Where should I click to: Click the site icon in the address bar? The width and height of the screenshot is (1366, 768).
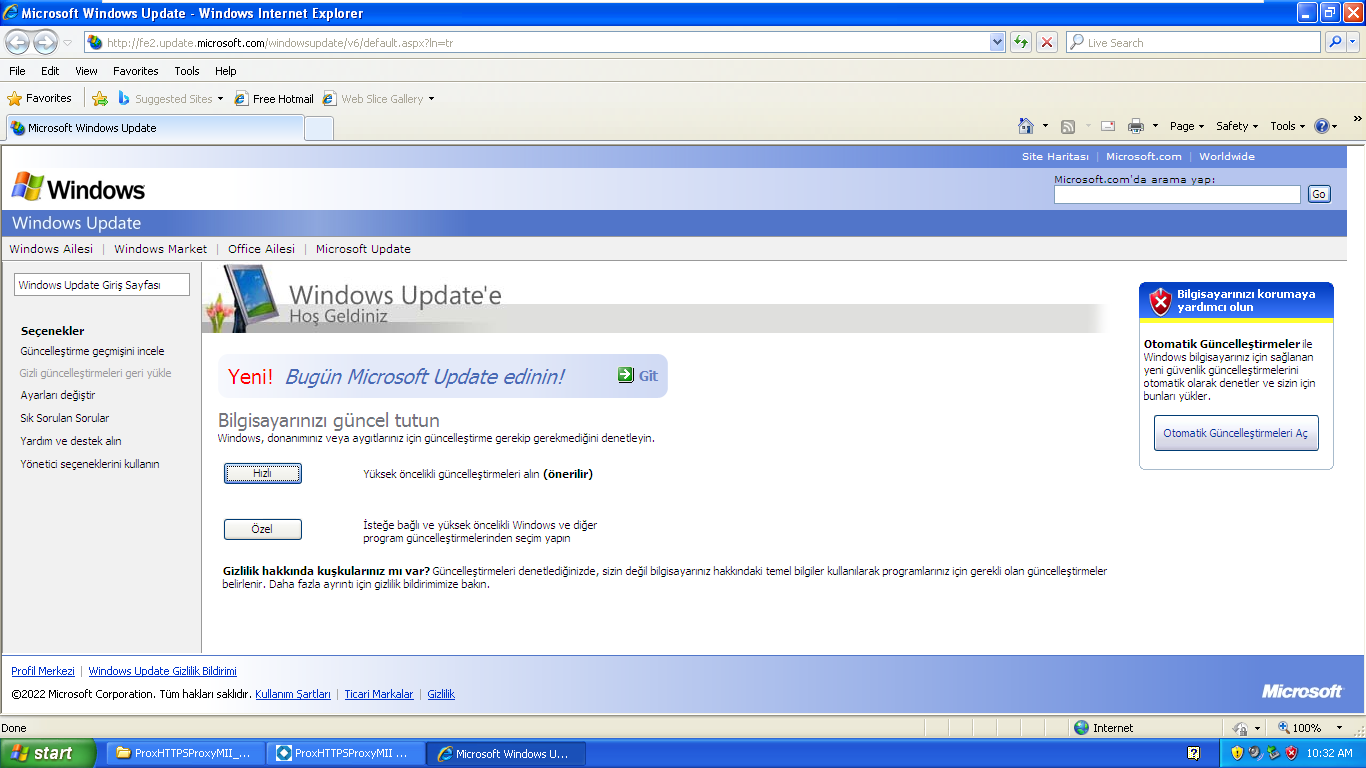pyautogui.click(x=95, y=43)
